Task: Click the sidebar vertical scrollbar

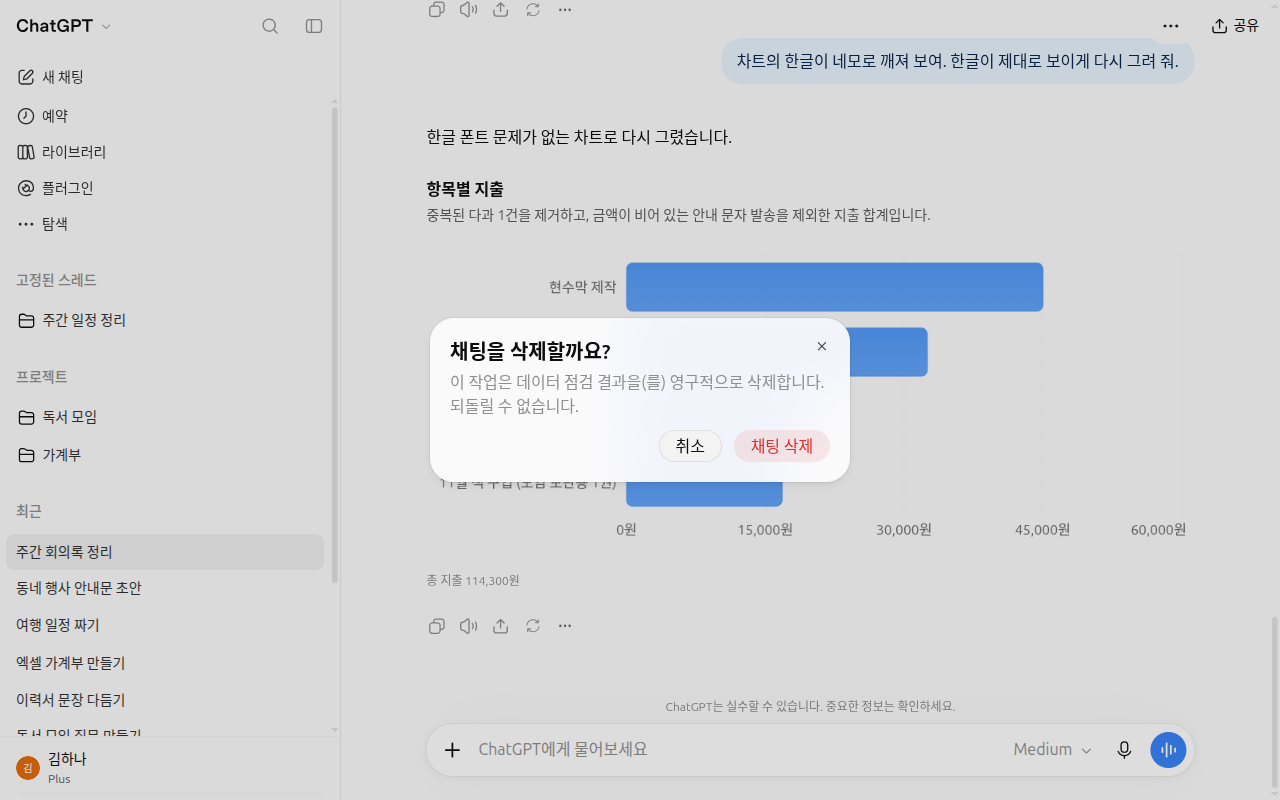Action: (335, 343)
